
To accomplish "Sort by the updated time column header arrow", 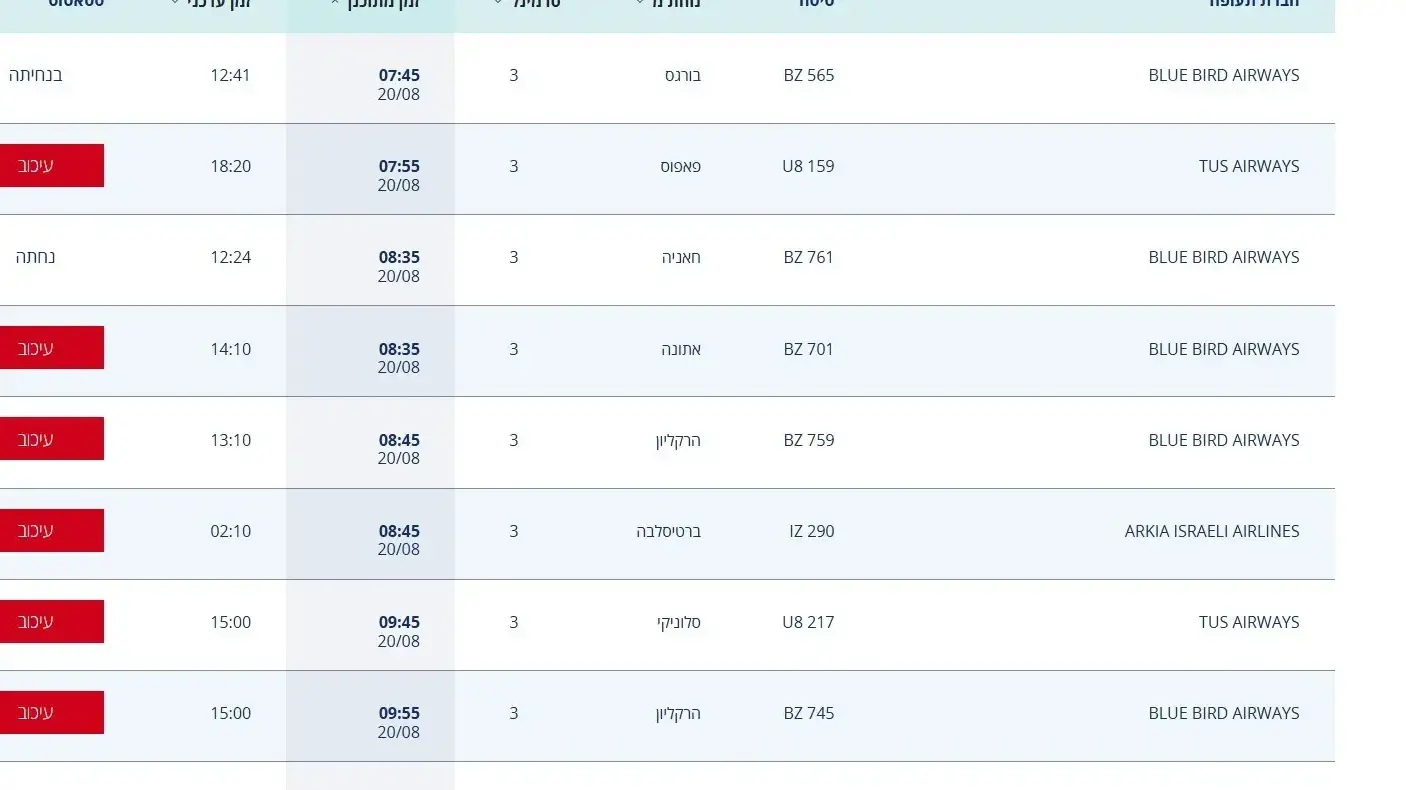I will coord(175,3).
